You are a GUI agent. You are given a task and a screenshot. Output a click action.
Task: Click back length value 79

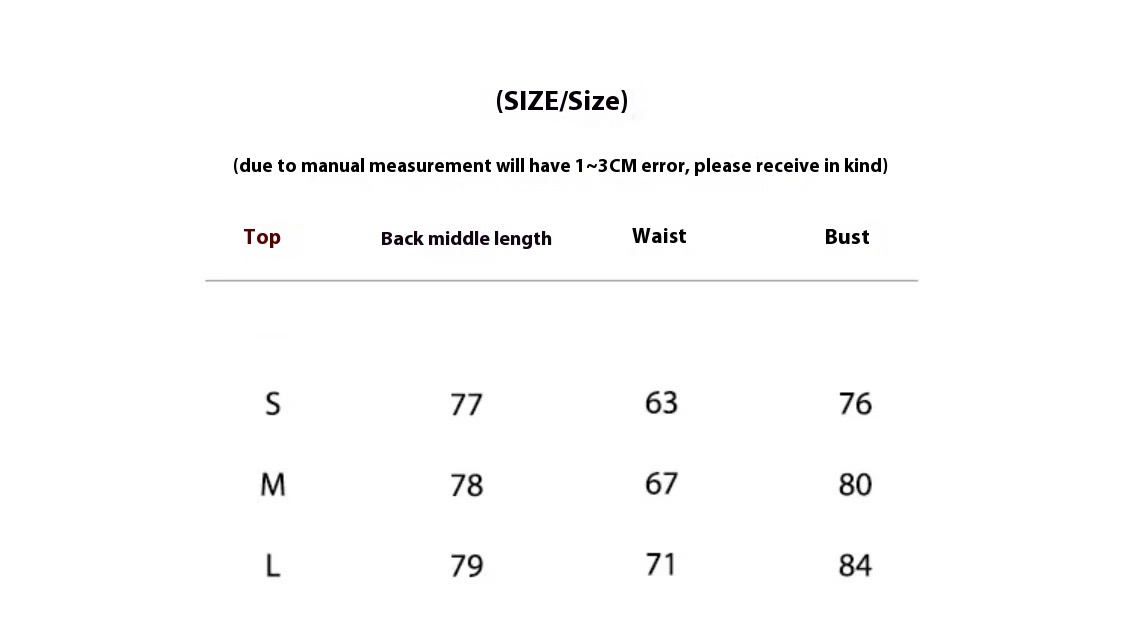(x=466, y=566)
